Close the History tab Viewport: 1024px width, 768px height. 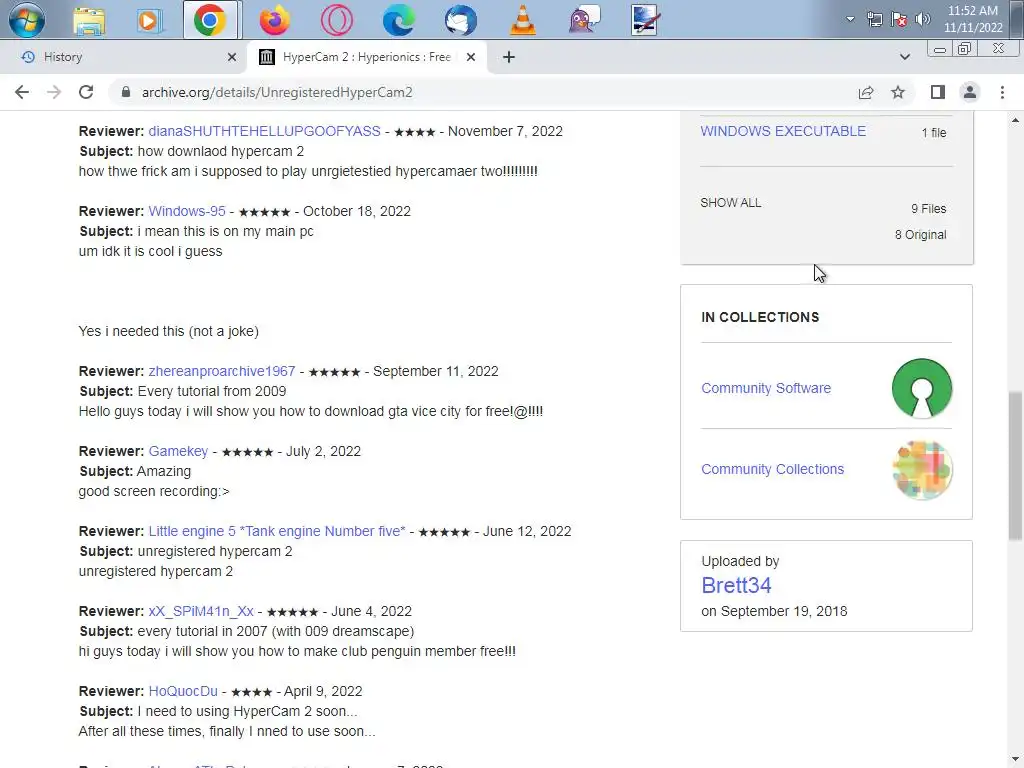(232, 57)
